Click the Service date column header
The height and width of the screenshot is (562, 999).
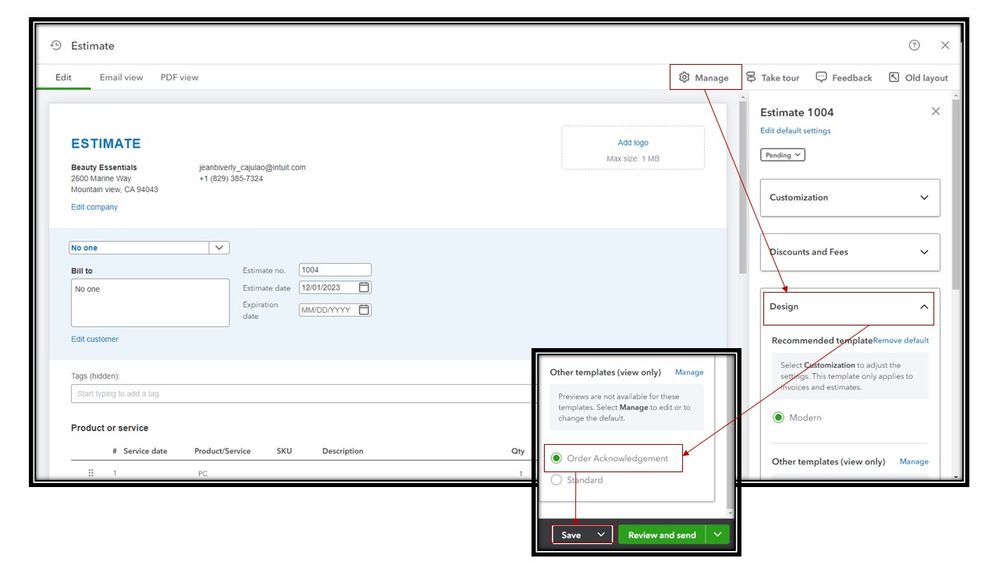(145, 450)
